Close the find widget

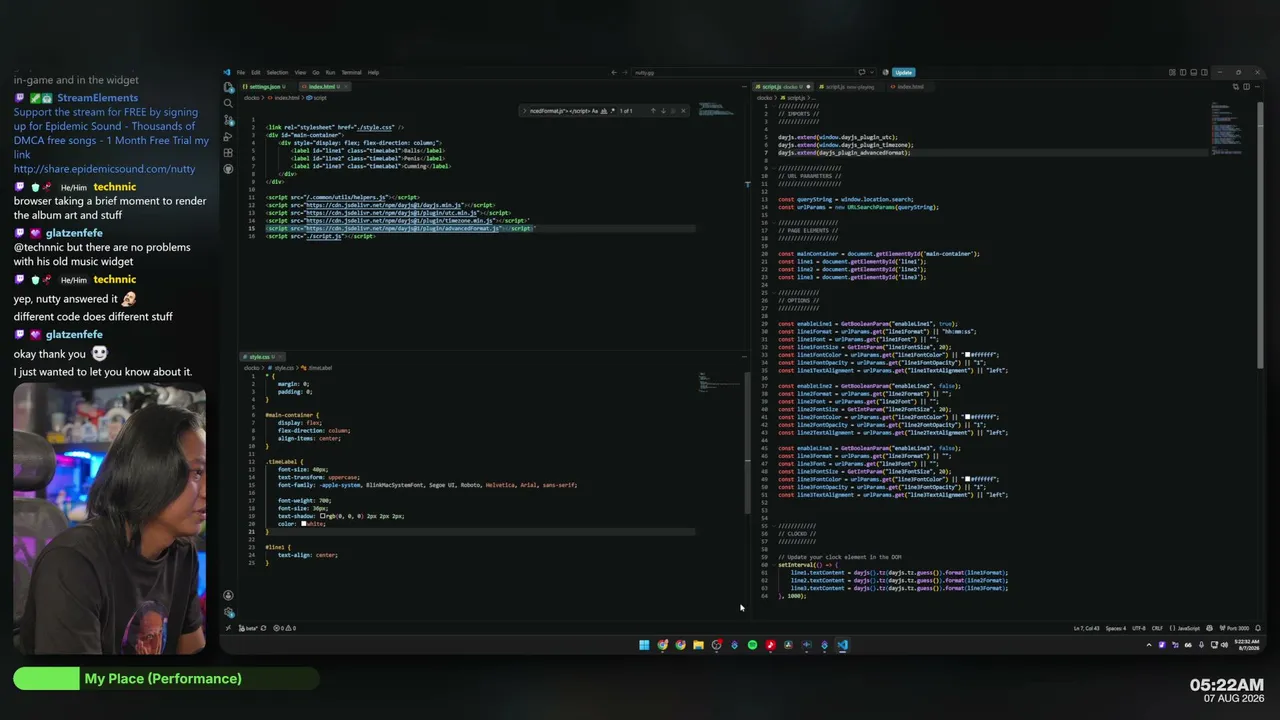[x=684, y=111]
